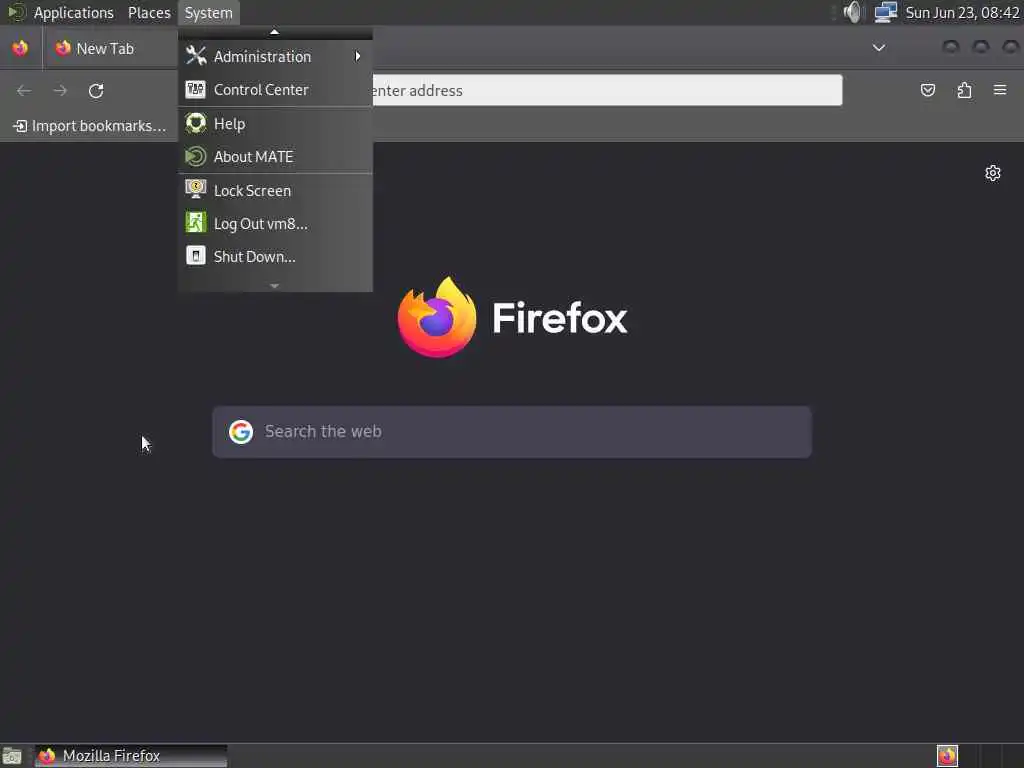
Task: Choose Lock Screen from the menu
Action: click(275, 191)
